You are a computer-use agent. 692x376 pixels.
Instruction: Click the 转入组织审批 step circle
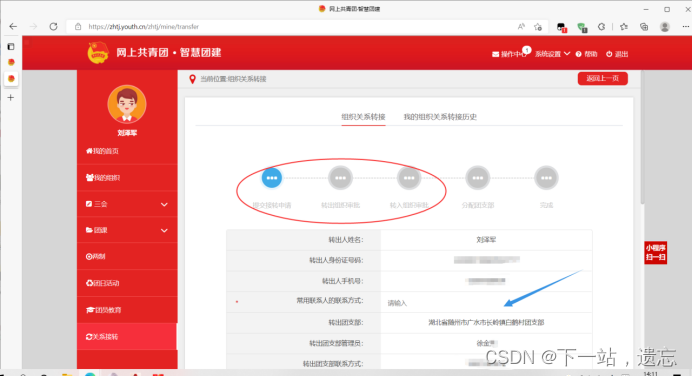tap(409, 178)
